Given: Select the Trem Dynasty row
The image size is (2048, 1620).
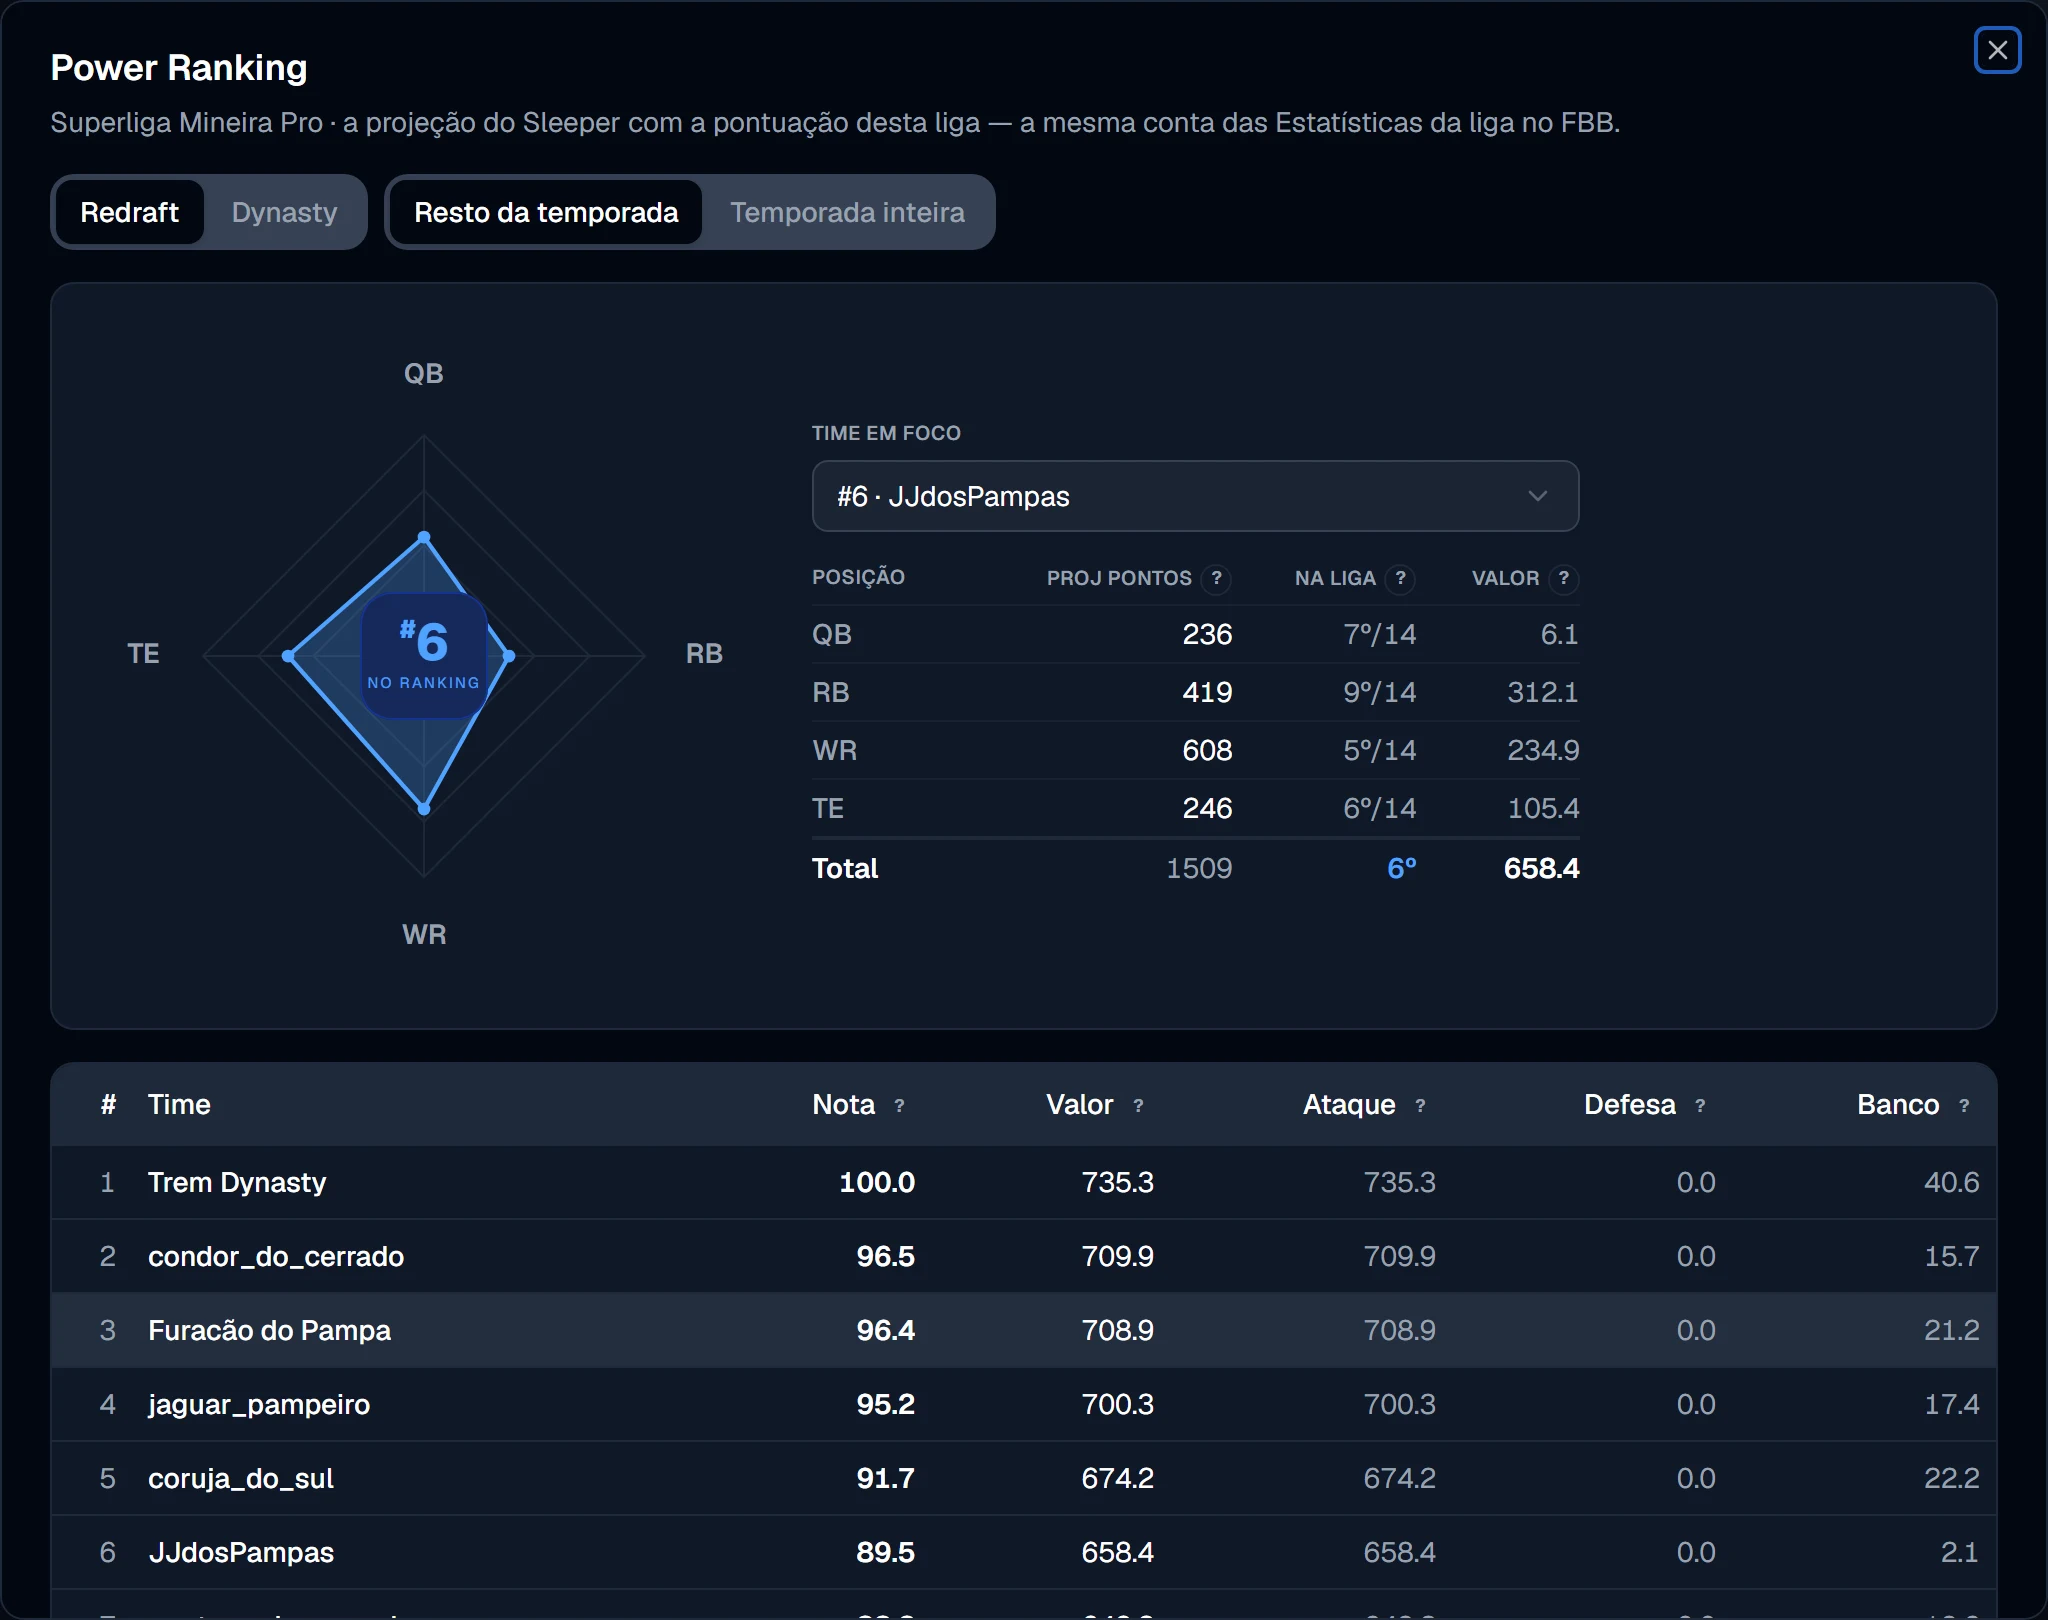Looking at the screenshot, I should 1024,1182.
